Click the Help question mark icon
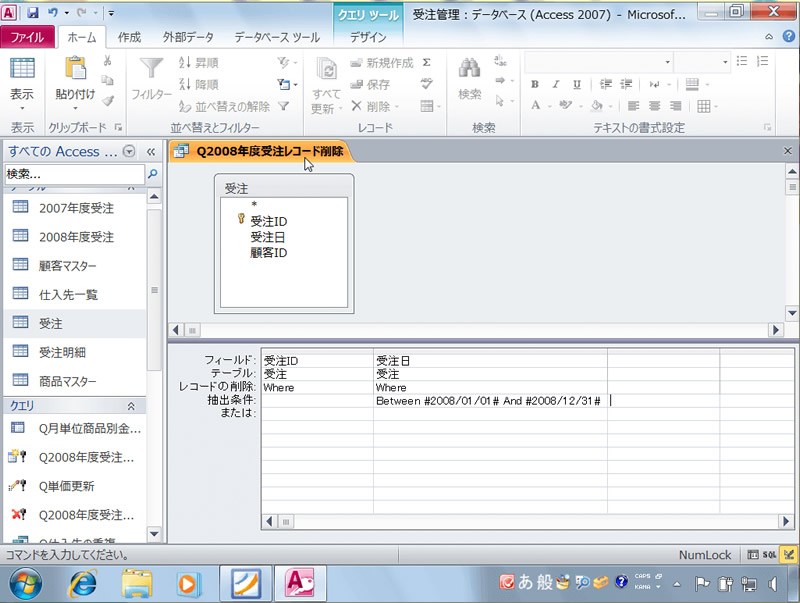Screen dimensions: 800x603 (788, 36)
